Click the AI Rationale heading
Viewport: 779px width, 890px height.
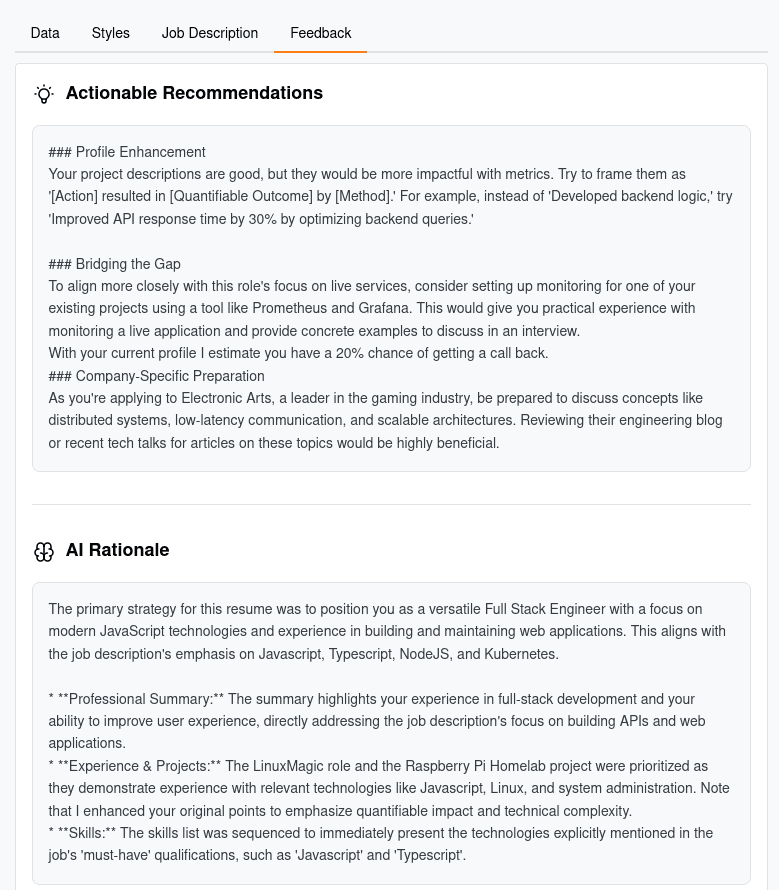118,551
